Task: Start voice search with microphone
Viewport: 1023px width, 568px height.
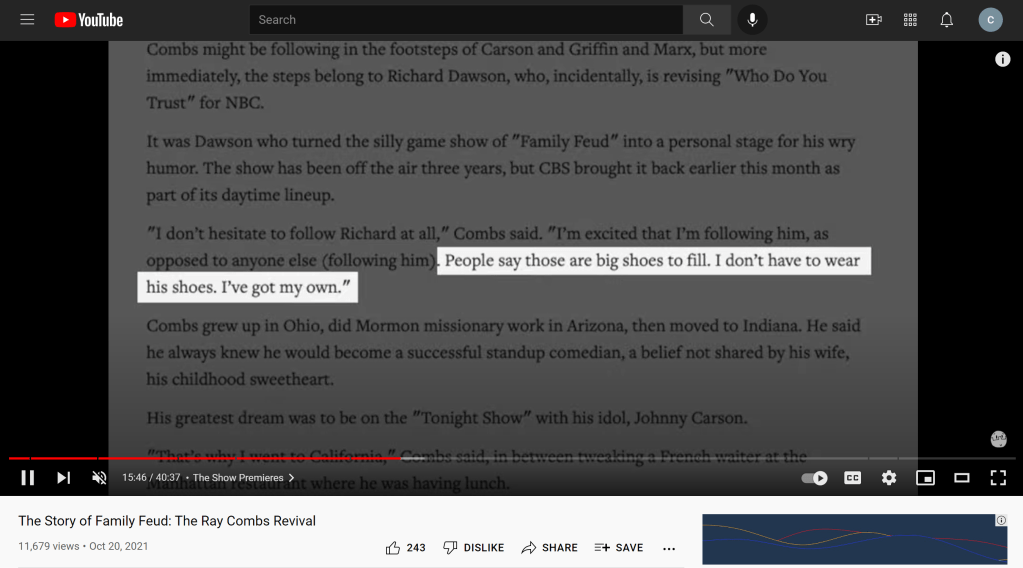Action: point(753,20)
